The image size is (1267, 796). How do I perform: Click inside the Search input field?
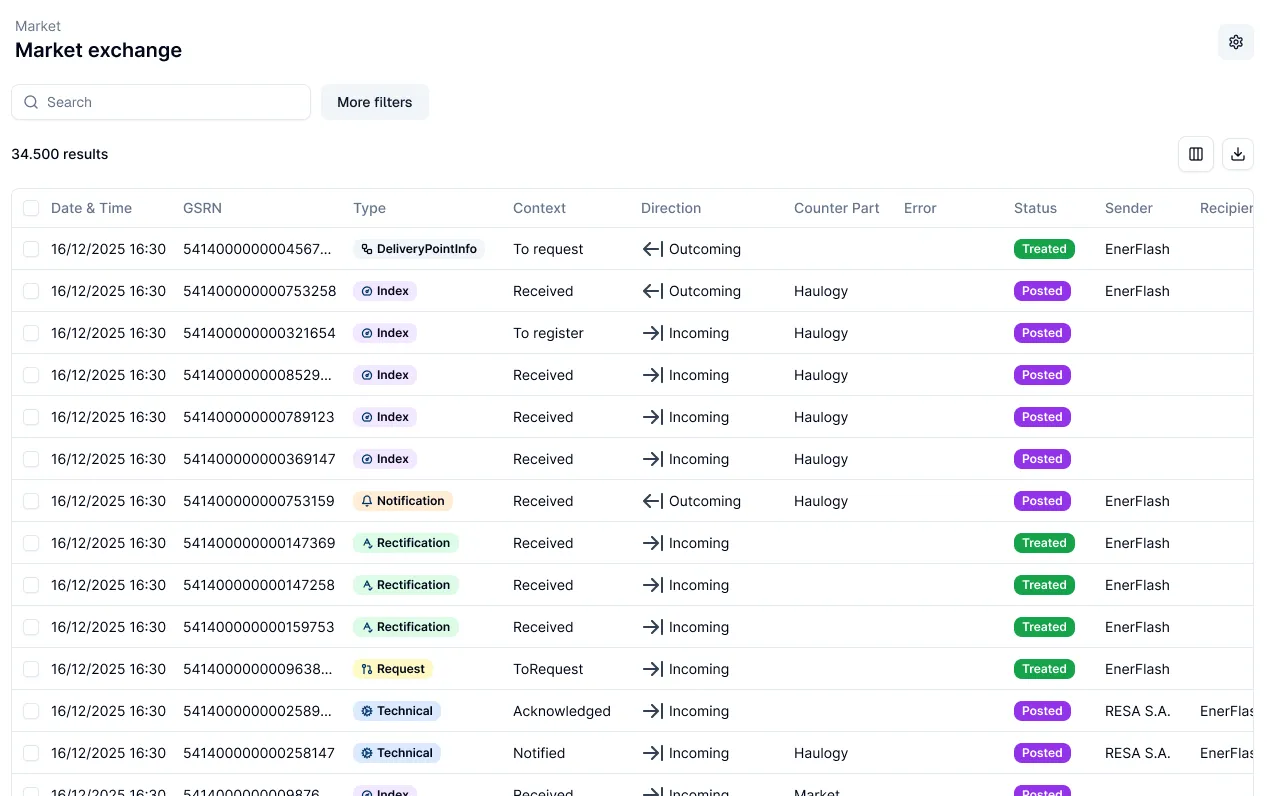(x=160, y=102)
